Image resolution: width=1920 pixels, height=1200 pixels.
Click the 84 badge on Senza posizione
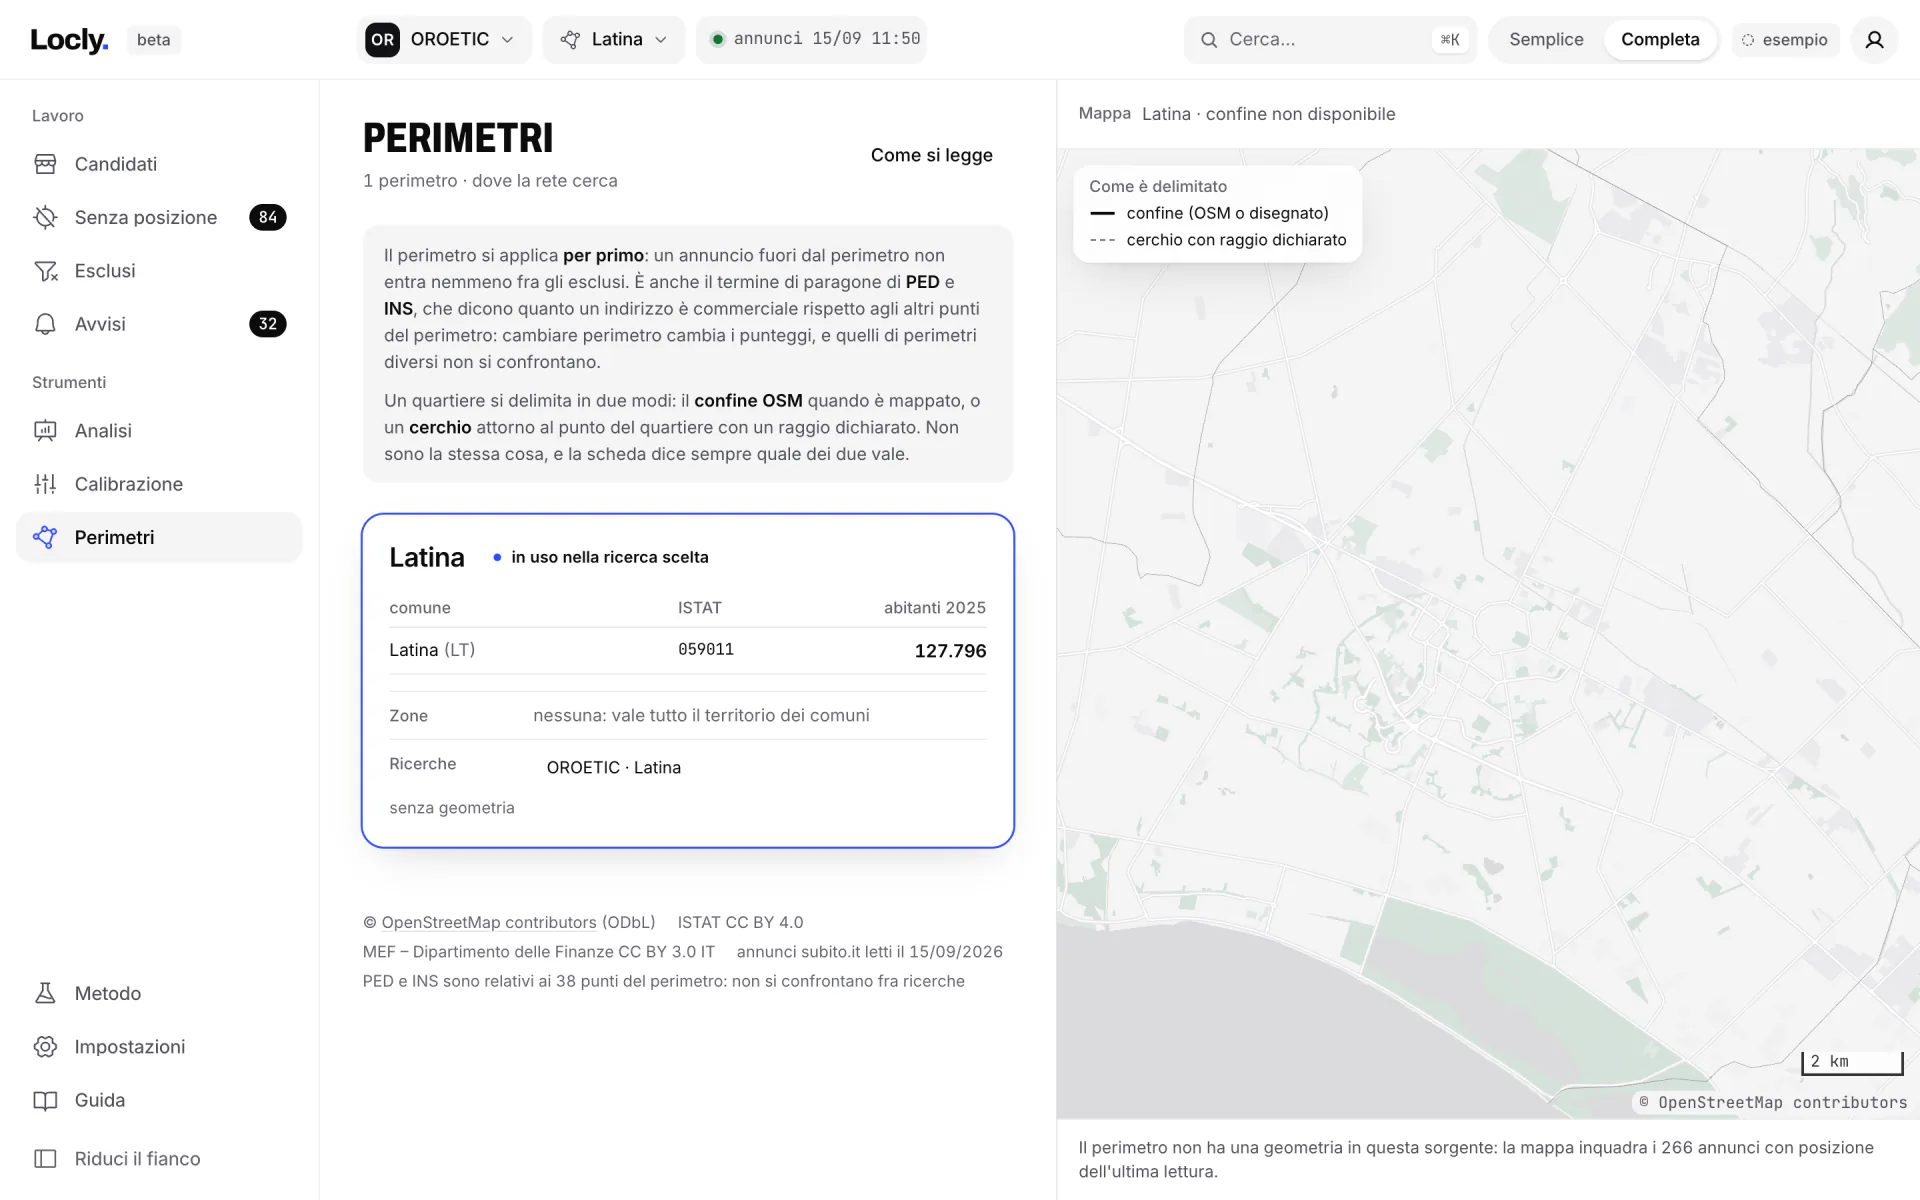point(267,217)
